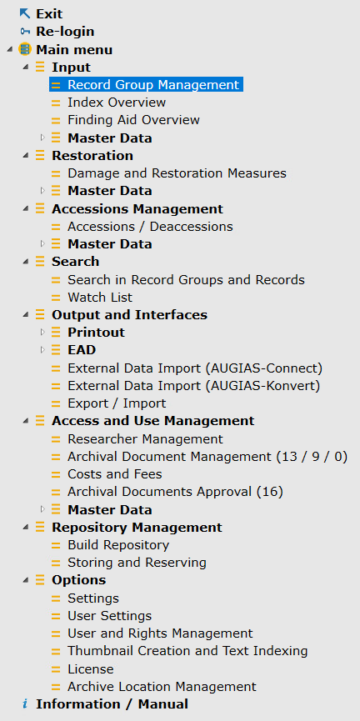Expand Master Data under Accessions Management

43,244
